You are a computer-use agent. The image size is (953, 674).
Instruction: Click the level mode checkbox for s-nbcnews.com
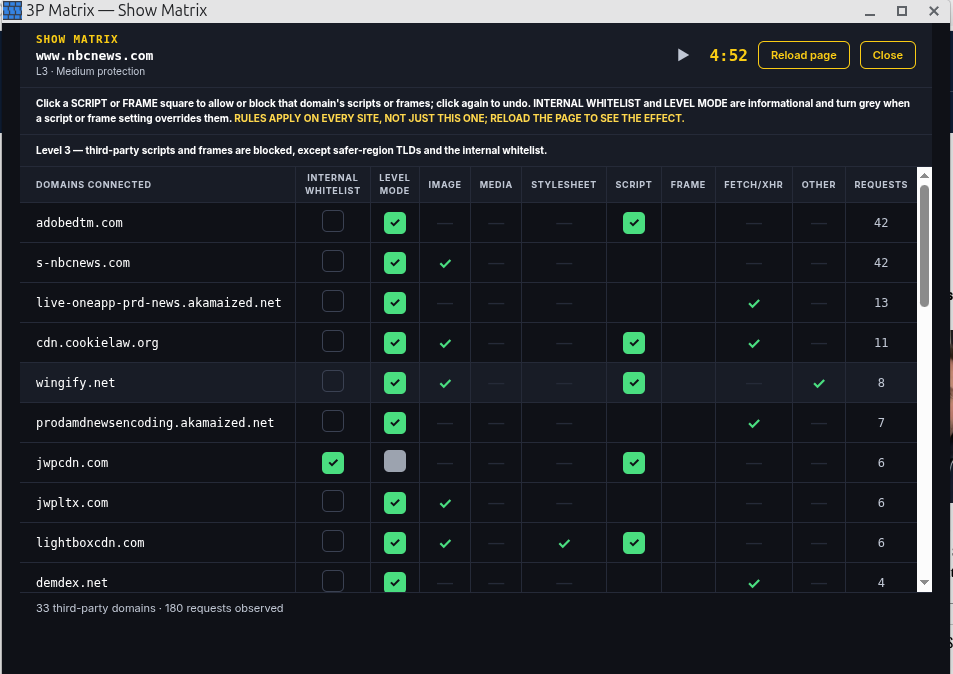(395, 263)
